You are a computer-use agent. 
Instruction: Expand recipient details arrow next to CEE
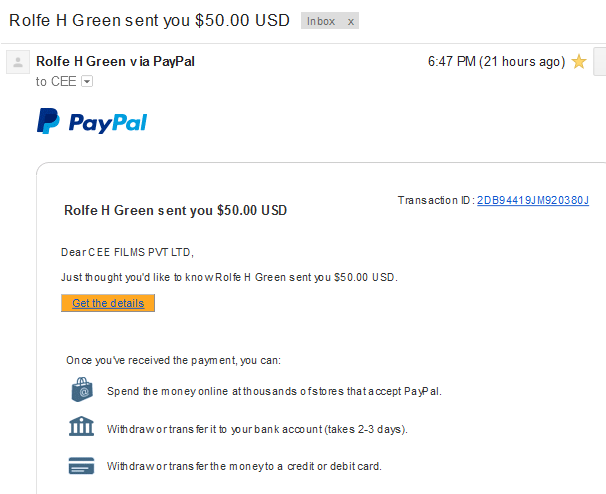(87, 82)
